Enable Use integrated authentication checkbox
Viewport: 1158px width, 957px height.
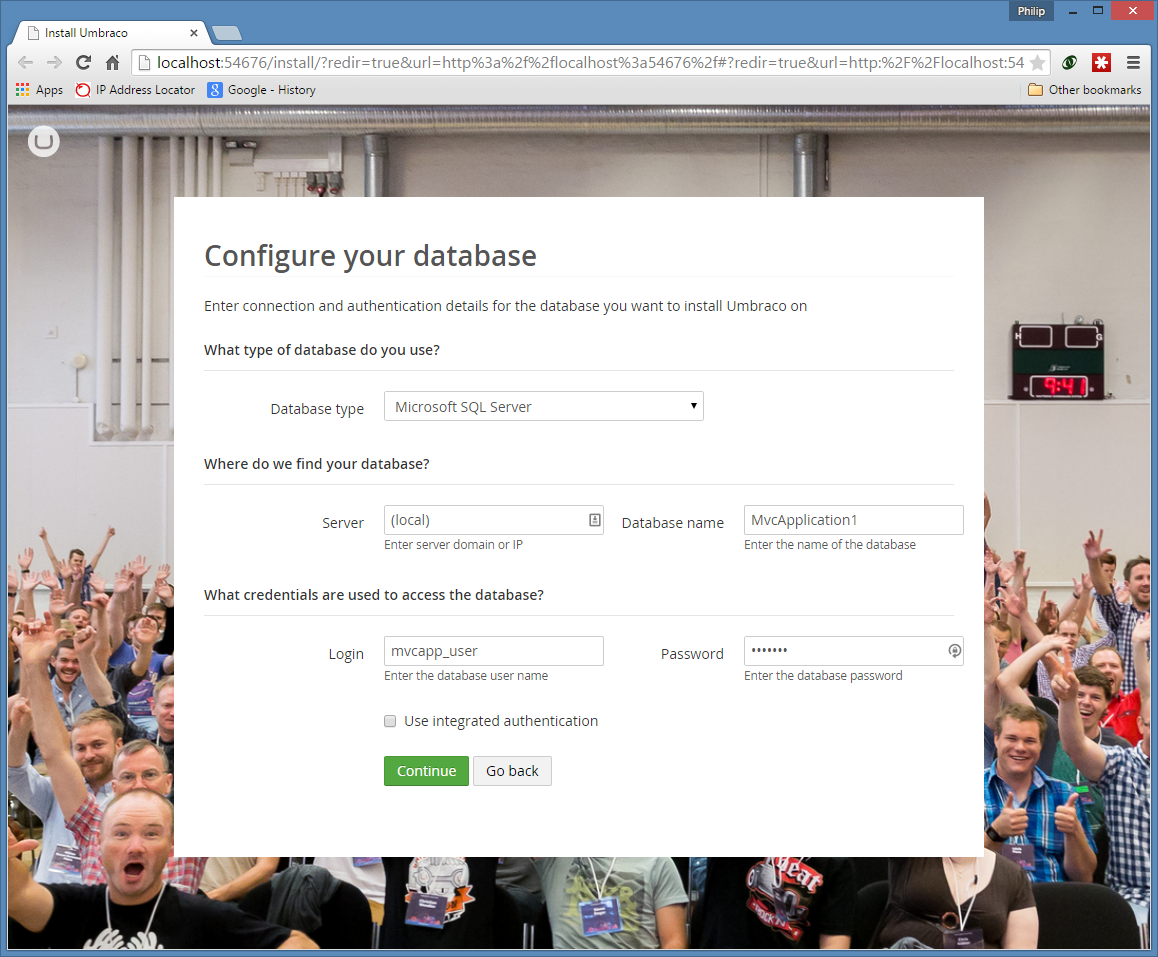(x=391, y=721)
